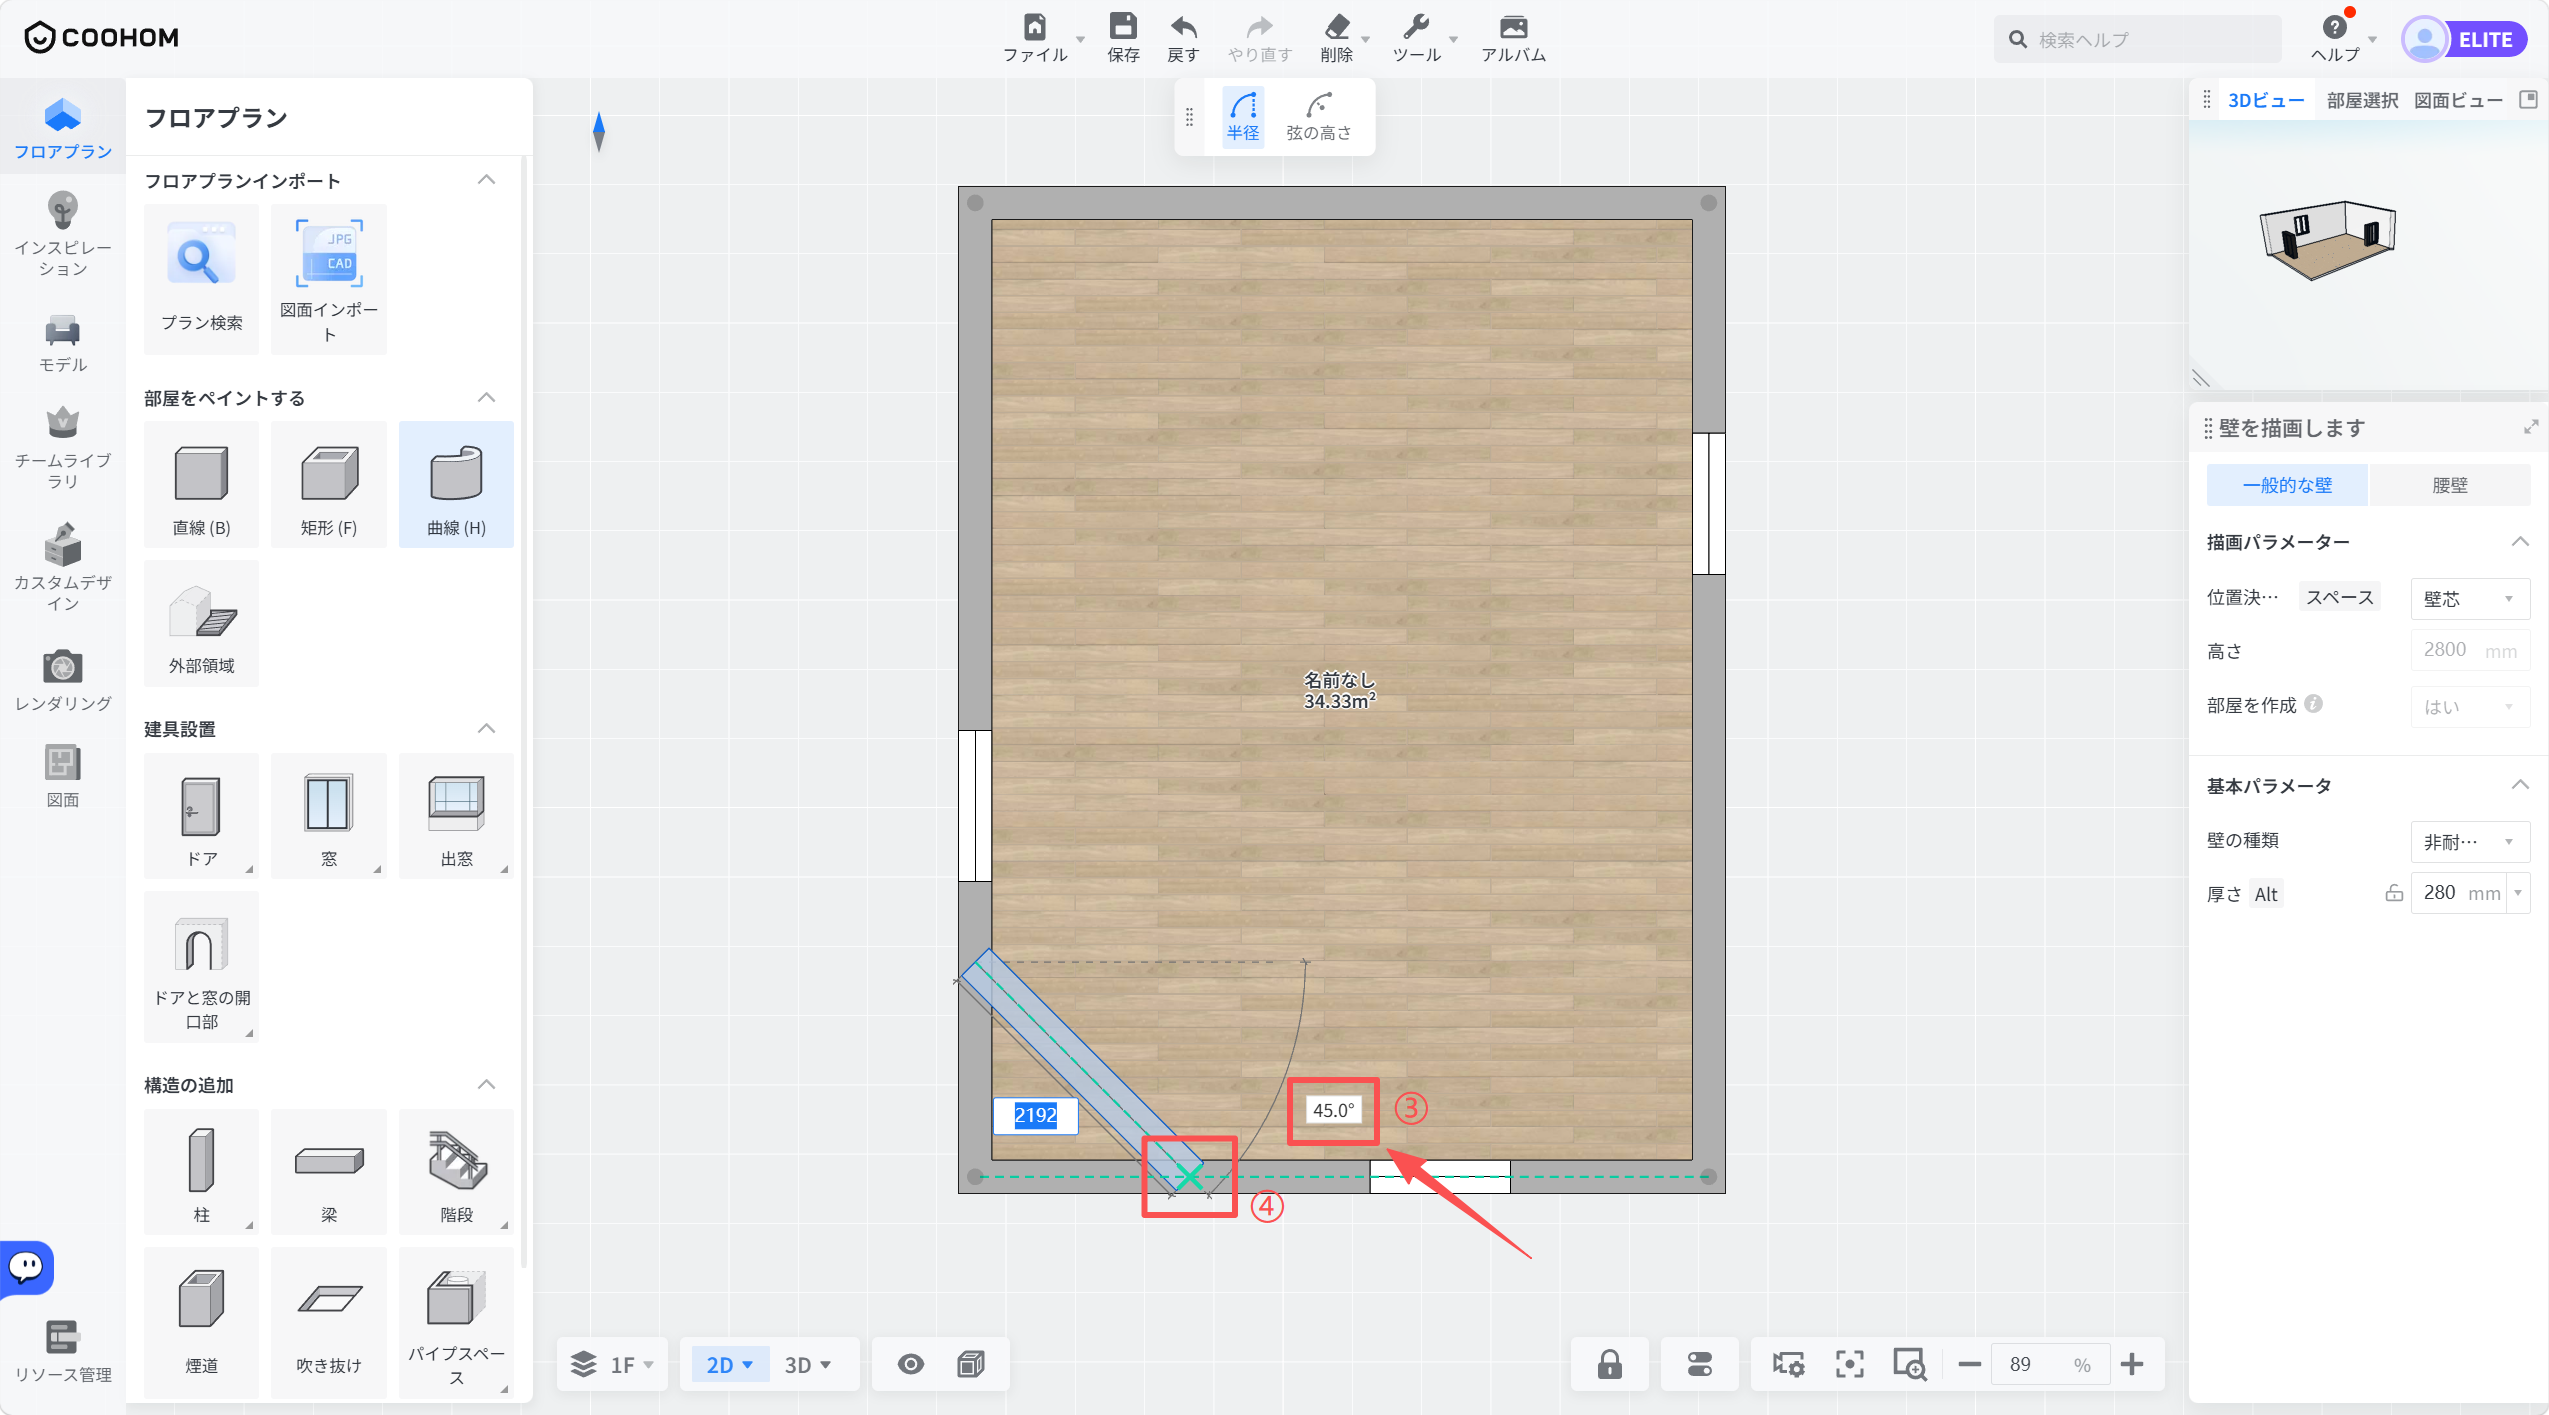Image resolution: width=2549 pixels, height=1415 pixels.
Task: Switch to the 3Dビュー tab
Action: pos(2266,100)
